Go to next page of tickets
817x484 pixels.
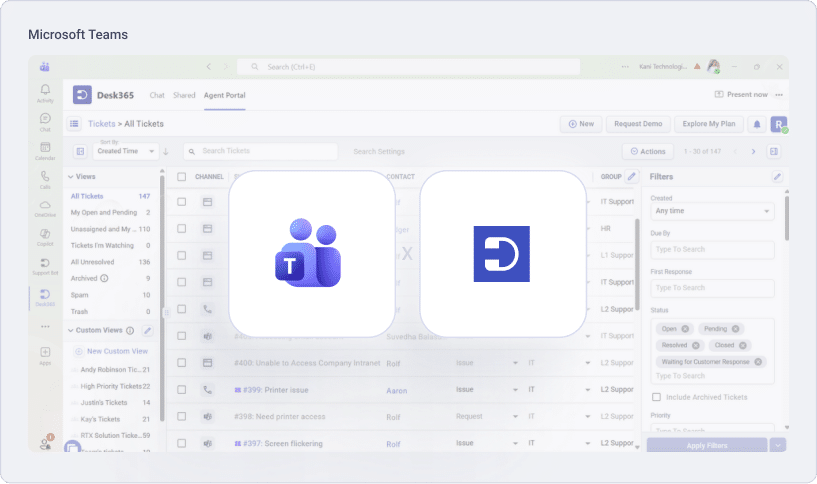(x=753, y=152)
